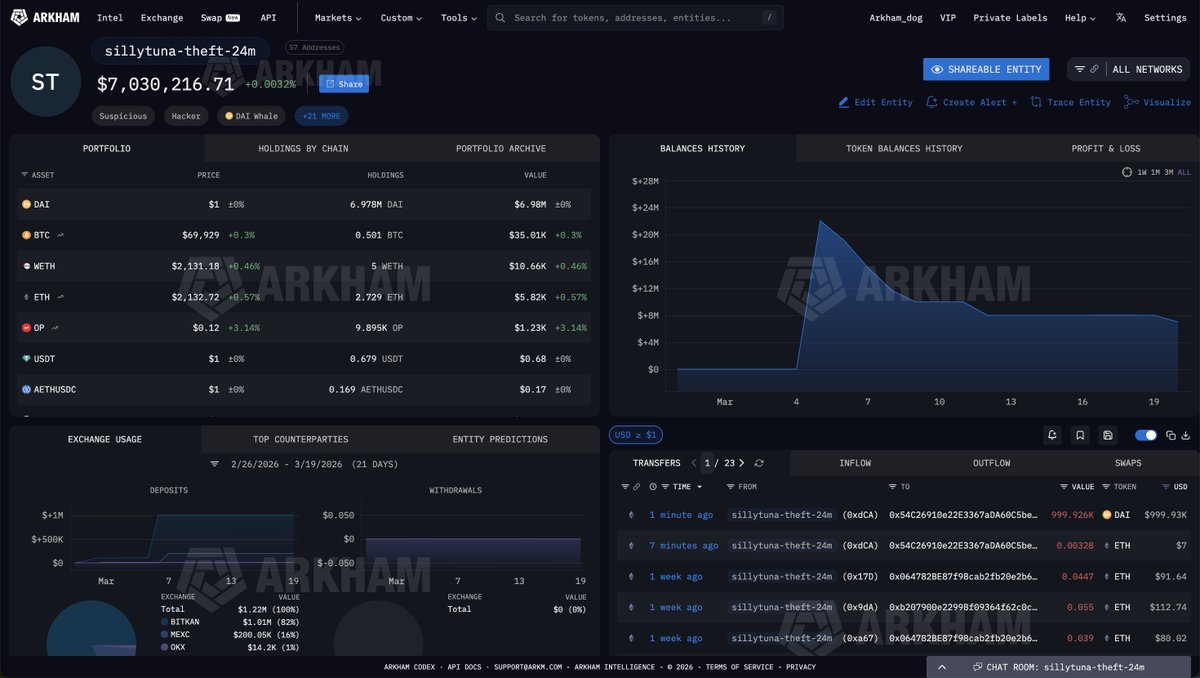The width and height of the screenshot is (1200, 678).
Task: Click the copy icon beside the transfers toggle
Action: point(1170,435)
